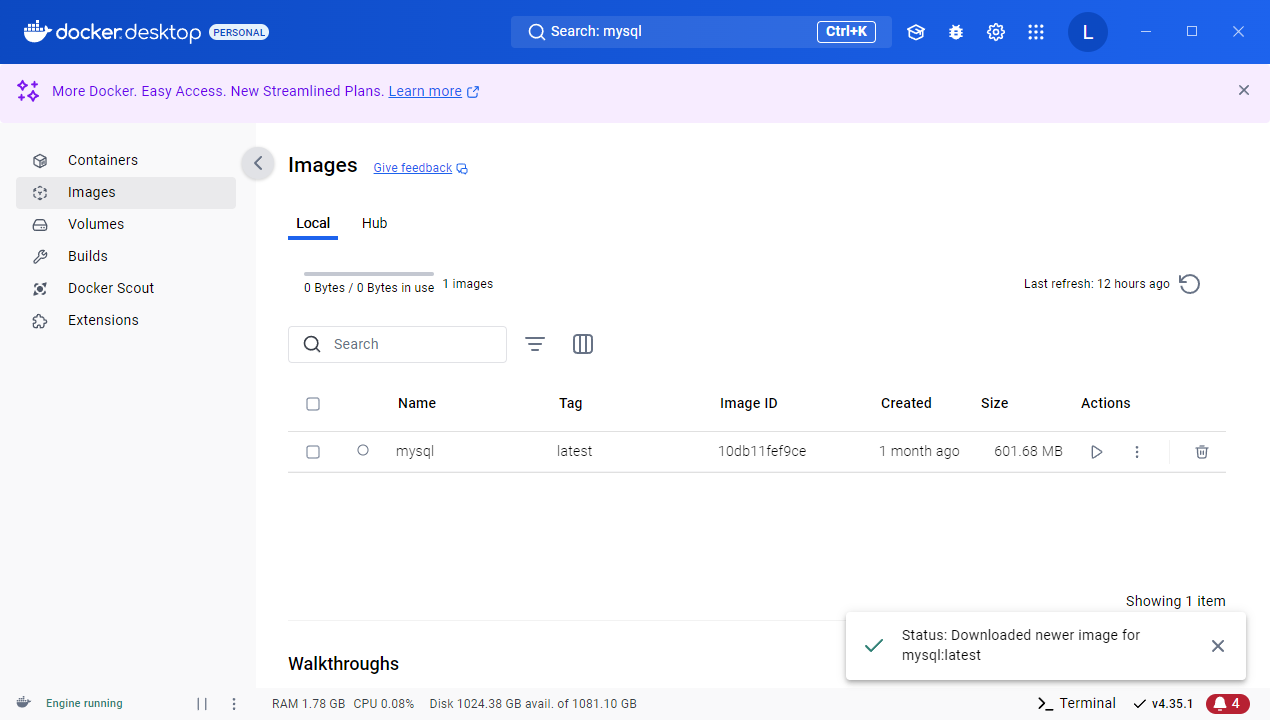Sort by the Tag column header
This screenshot has height=720, width=1270.
(570, 403)
